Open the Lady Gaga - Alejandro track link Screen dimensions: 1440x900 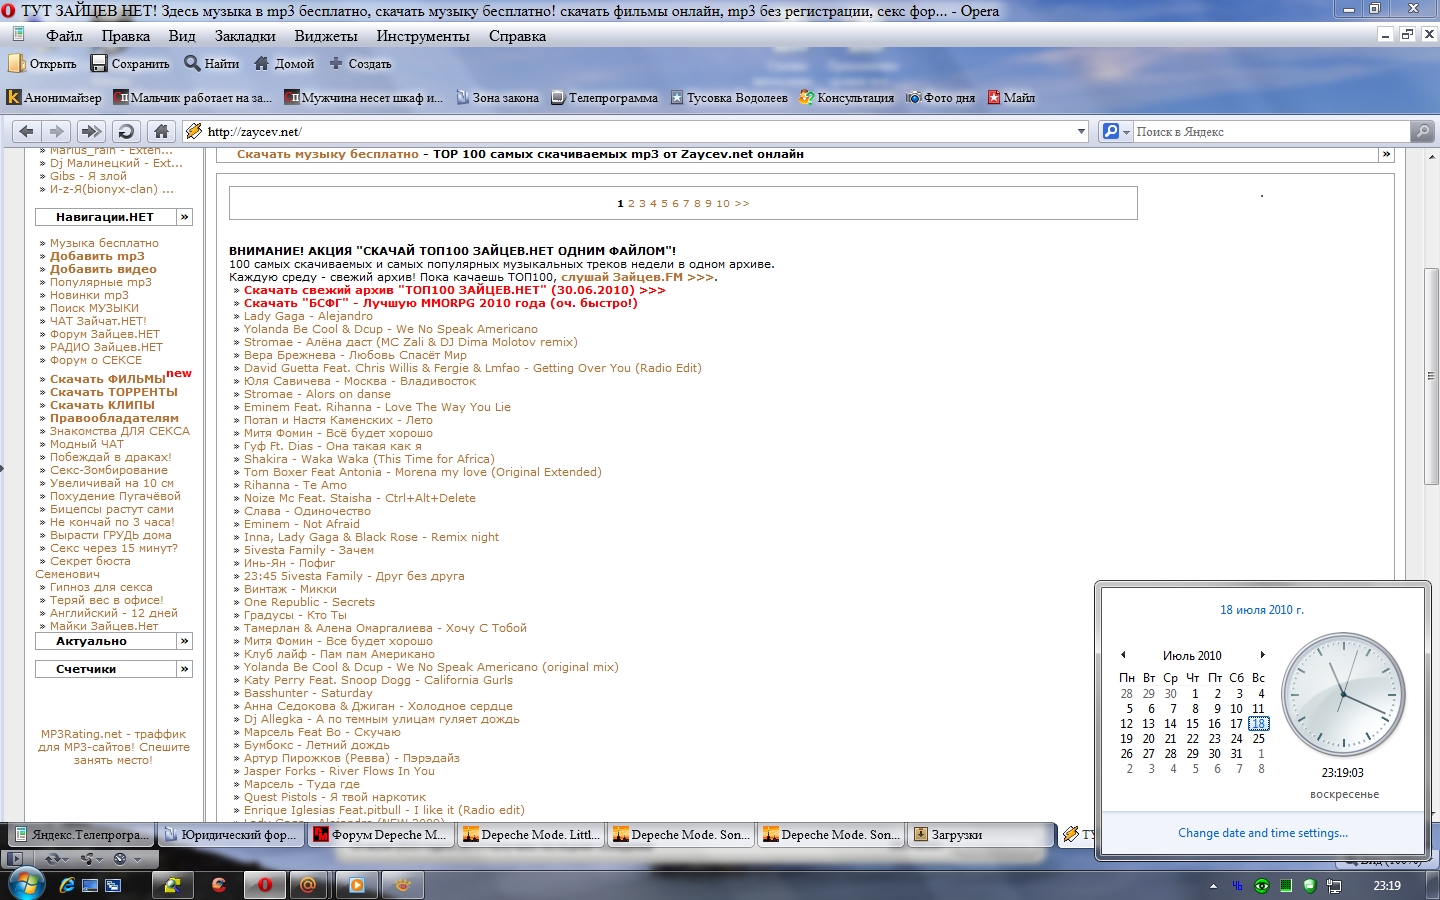pos(308,316)
